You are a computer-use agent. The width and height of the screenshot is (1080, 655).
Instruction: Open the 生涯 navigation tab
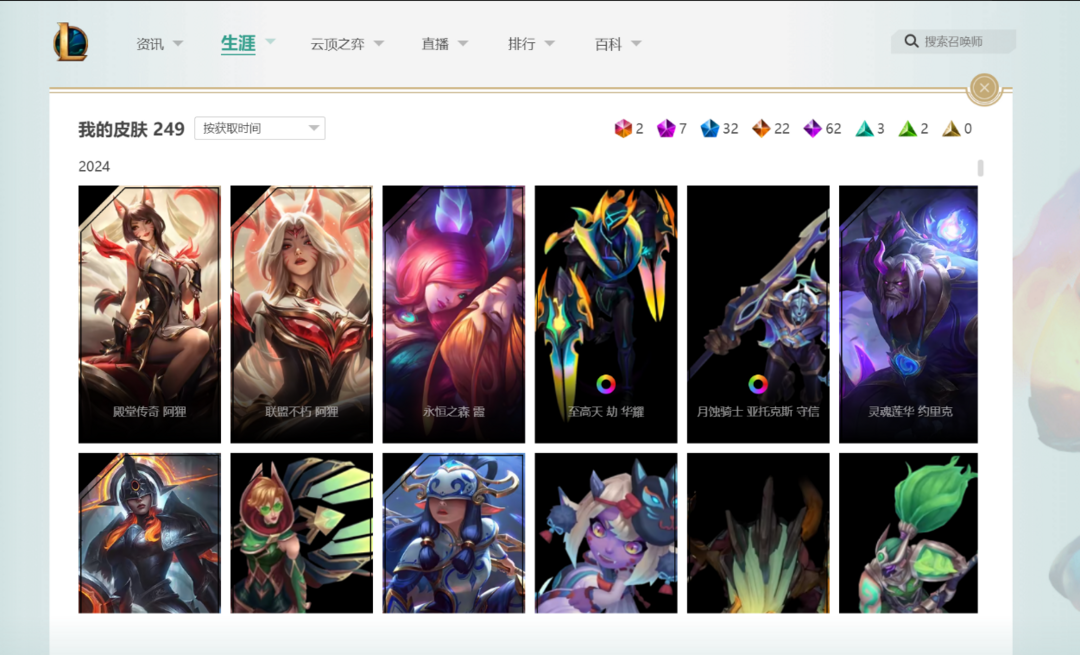tap(238, 43)
